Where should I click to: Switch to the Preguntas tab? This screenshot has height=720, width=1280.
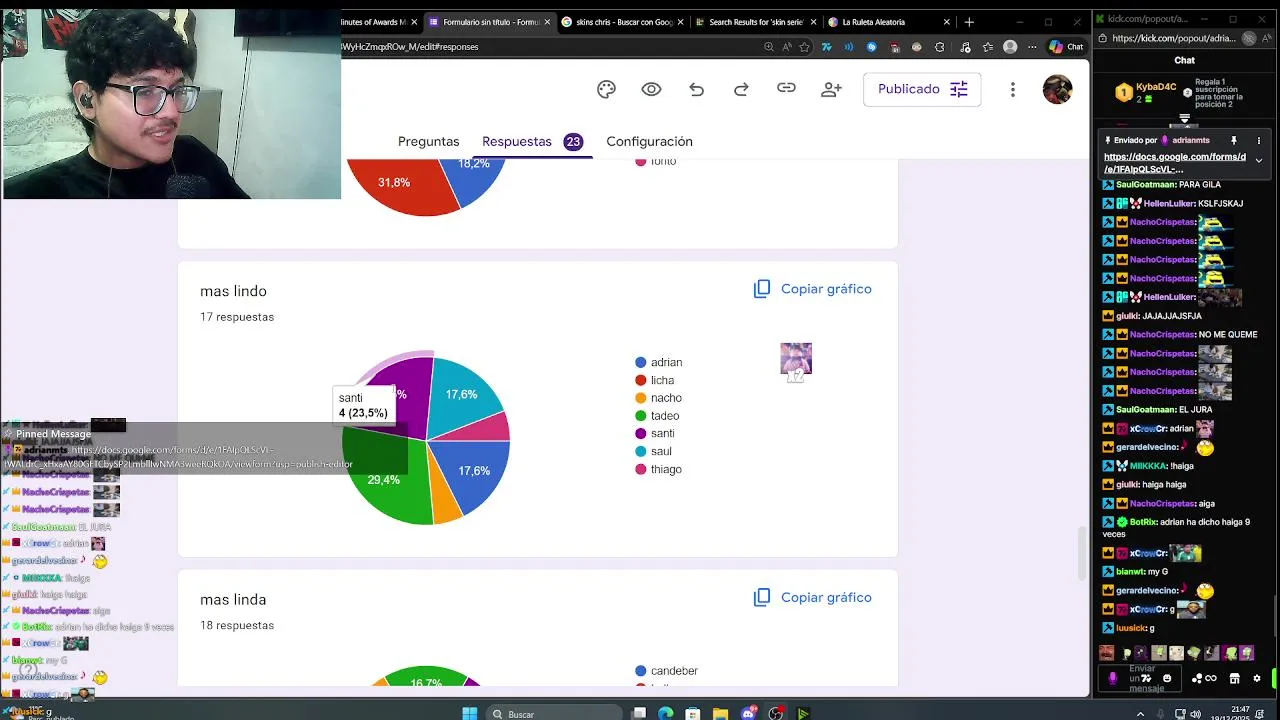428,142
